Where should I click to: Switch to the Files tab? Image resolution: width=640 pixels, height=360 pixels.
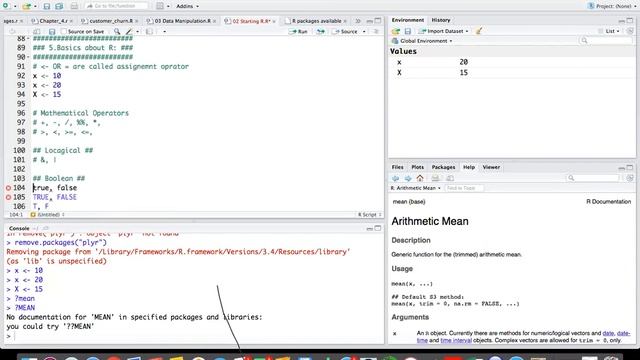click(397, 167)
